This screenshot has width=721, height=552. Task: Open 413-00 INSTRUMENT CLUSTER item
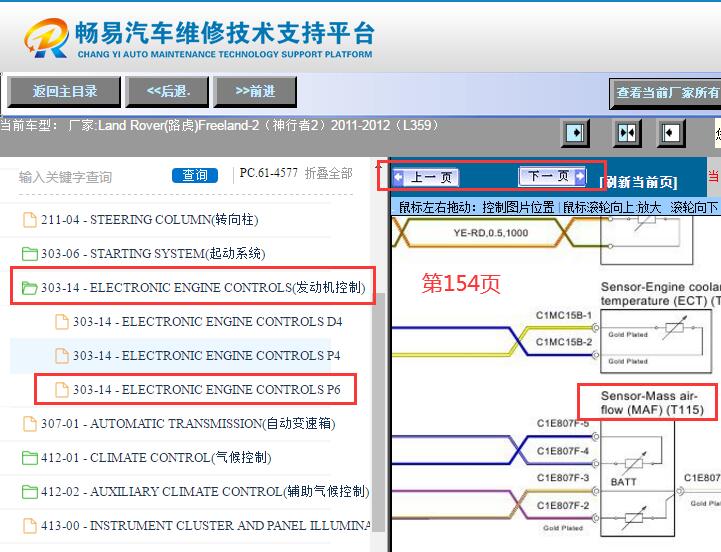pos(206,526)
